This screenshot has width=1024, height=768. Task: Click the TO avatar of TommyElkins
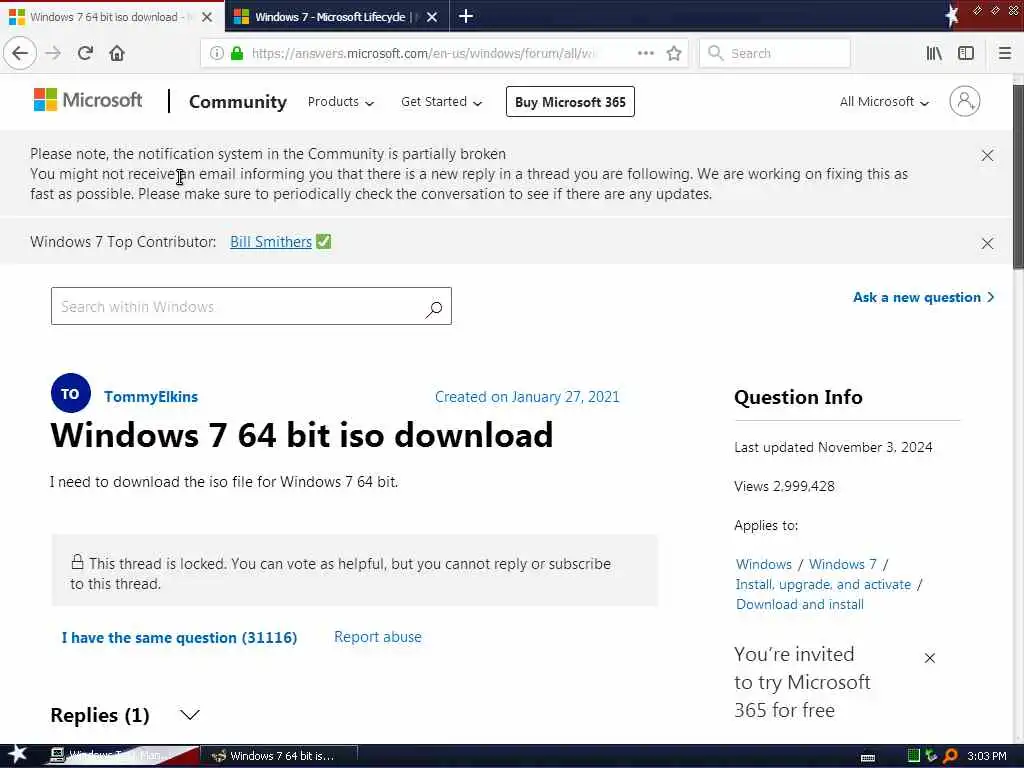point(71,393)
